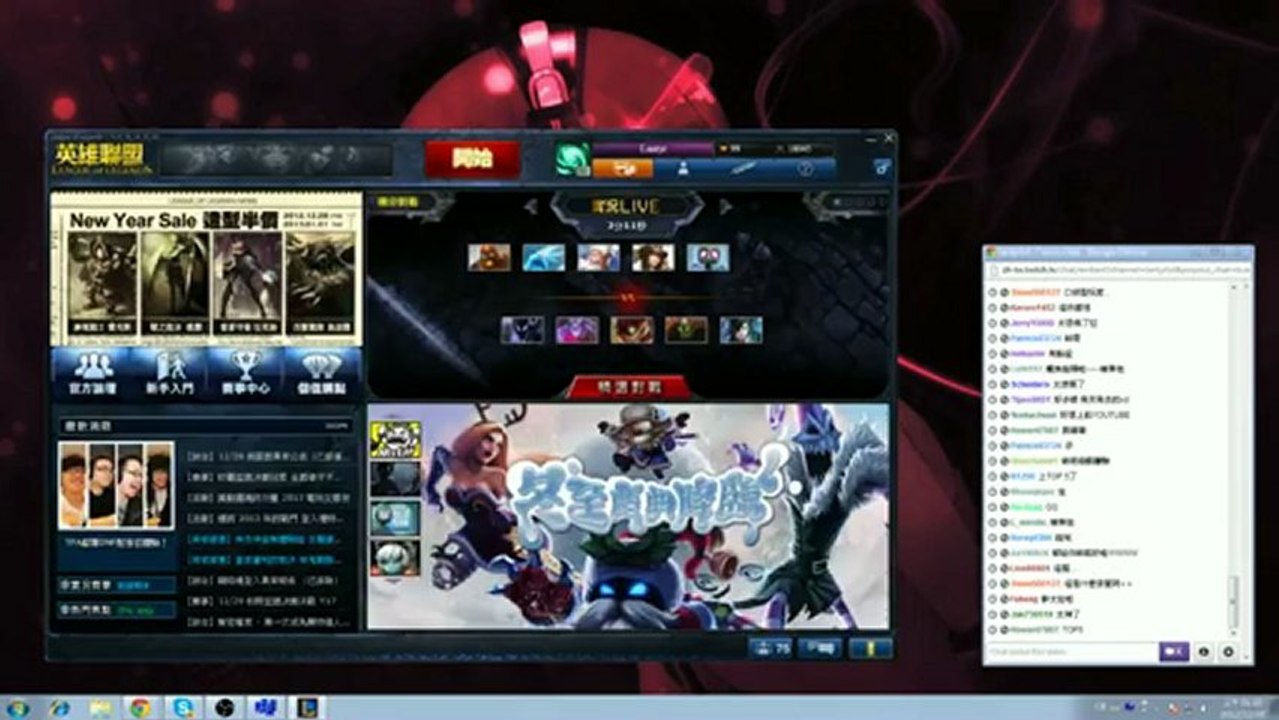Viewport: 1279px width, 720px height.
Task: Select second champion portrait of top team
Action: 543,257
